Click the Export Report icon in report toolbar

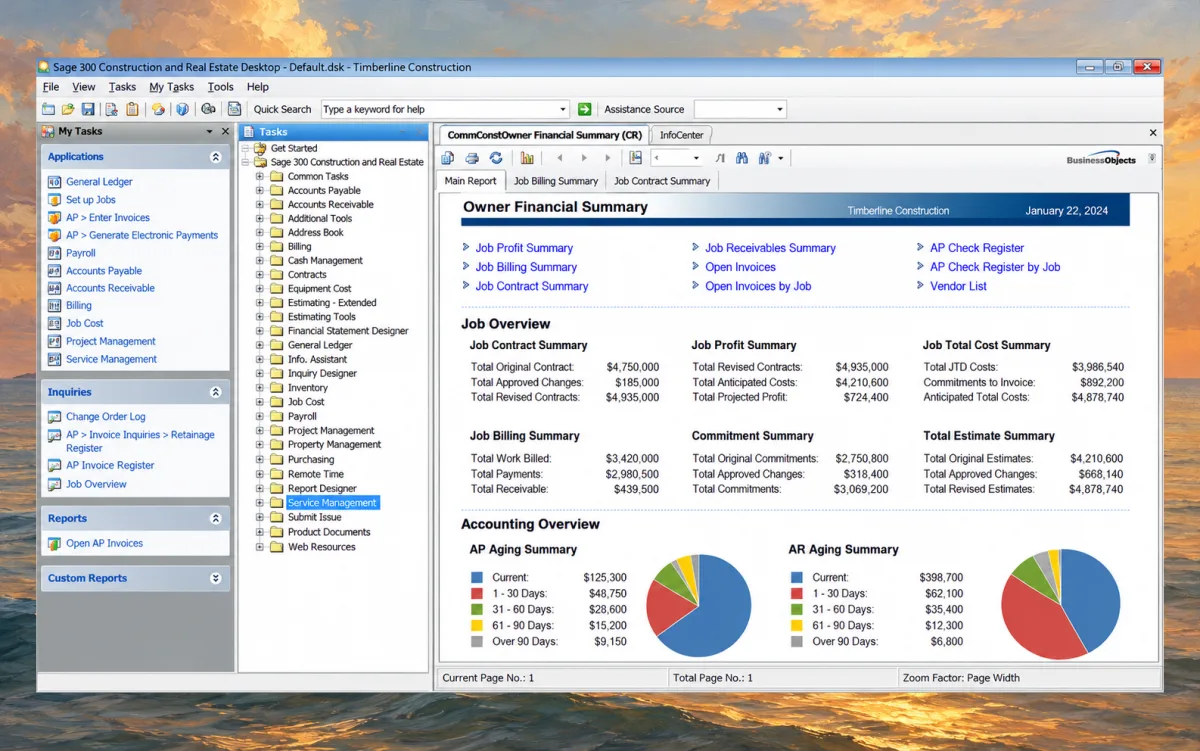[x=447, y=158]
